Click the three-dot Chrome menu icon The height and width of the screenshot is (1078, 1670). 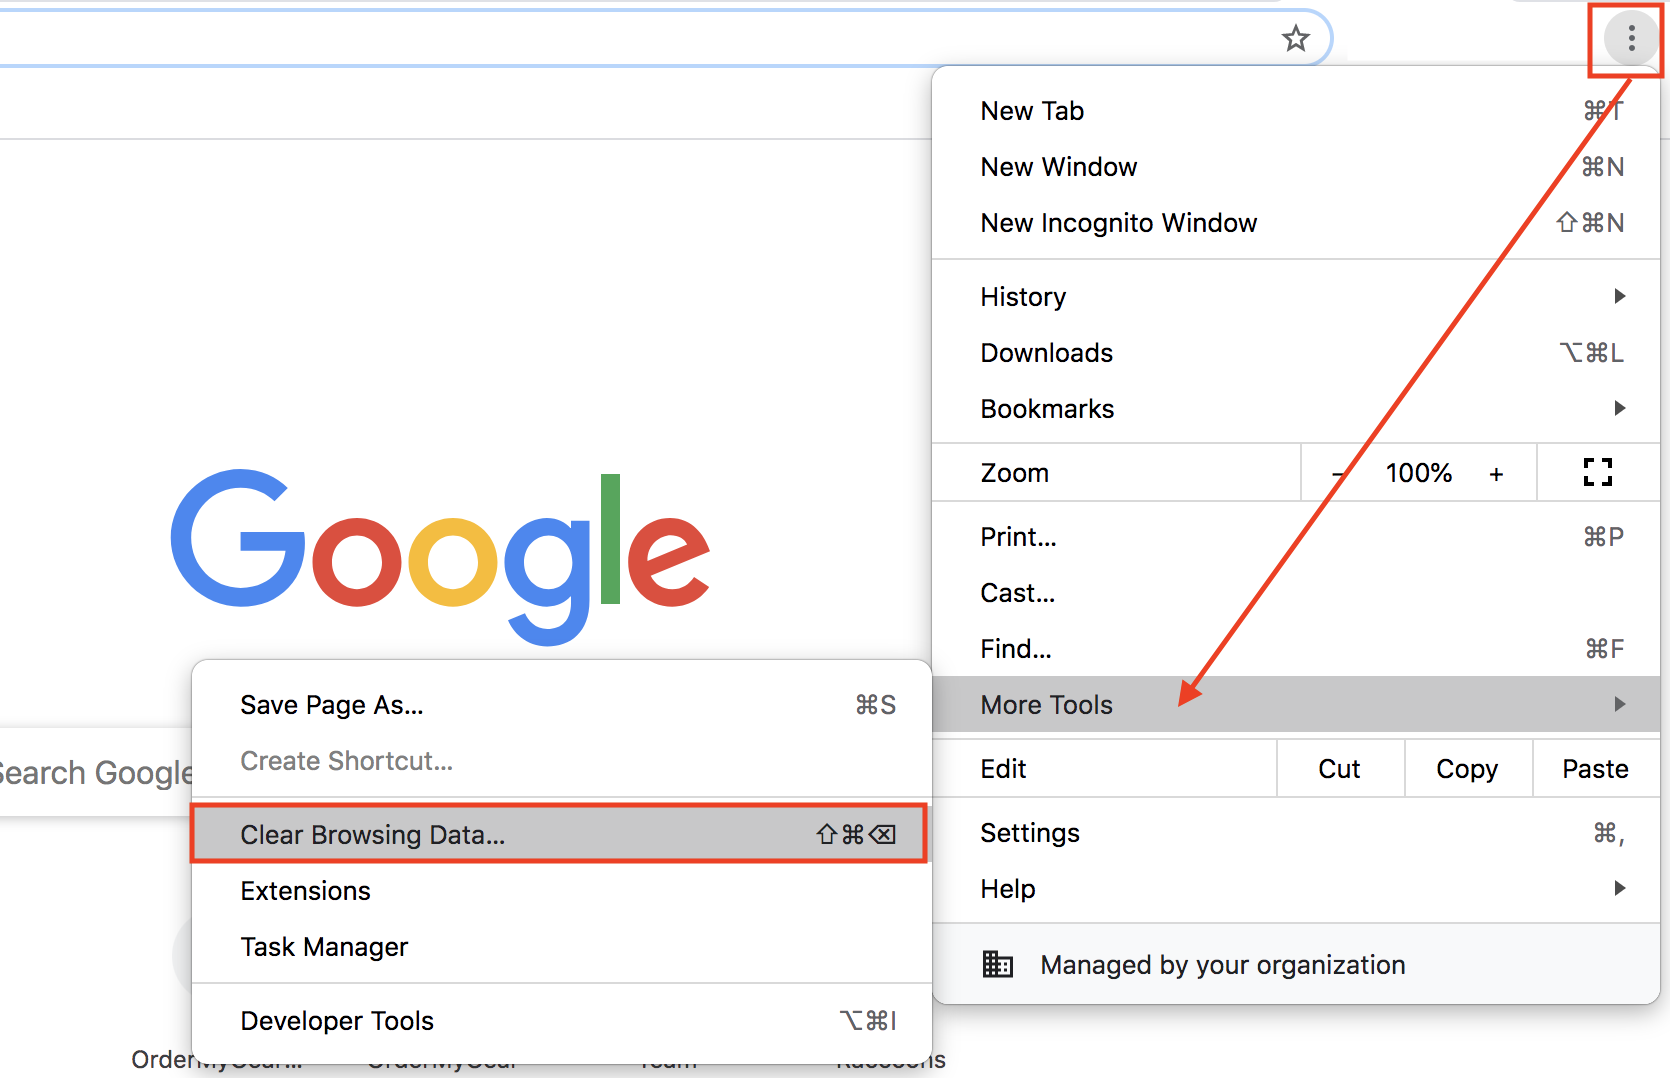(x=1631, y=39)
